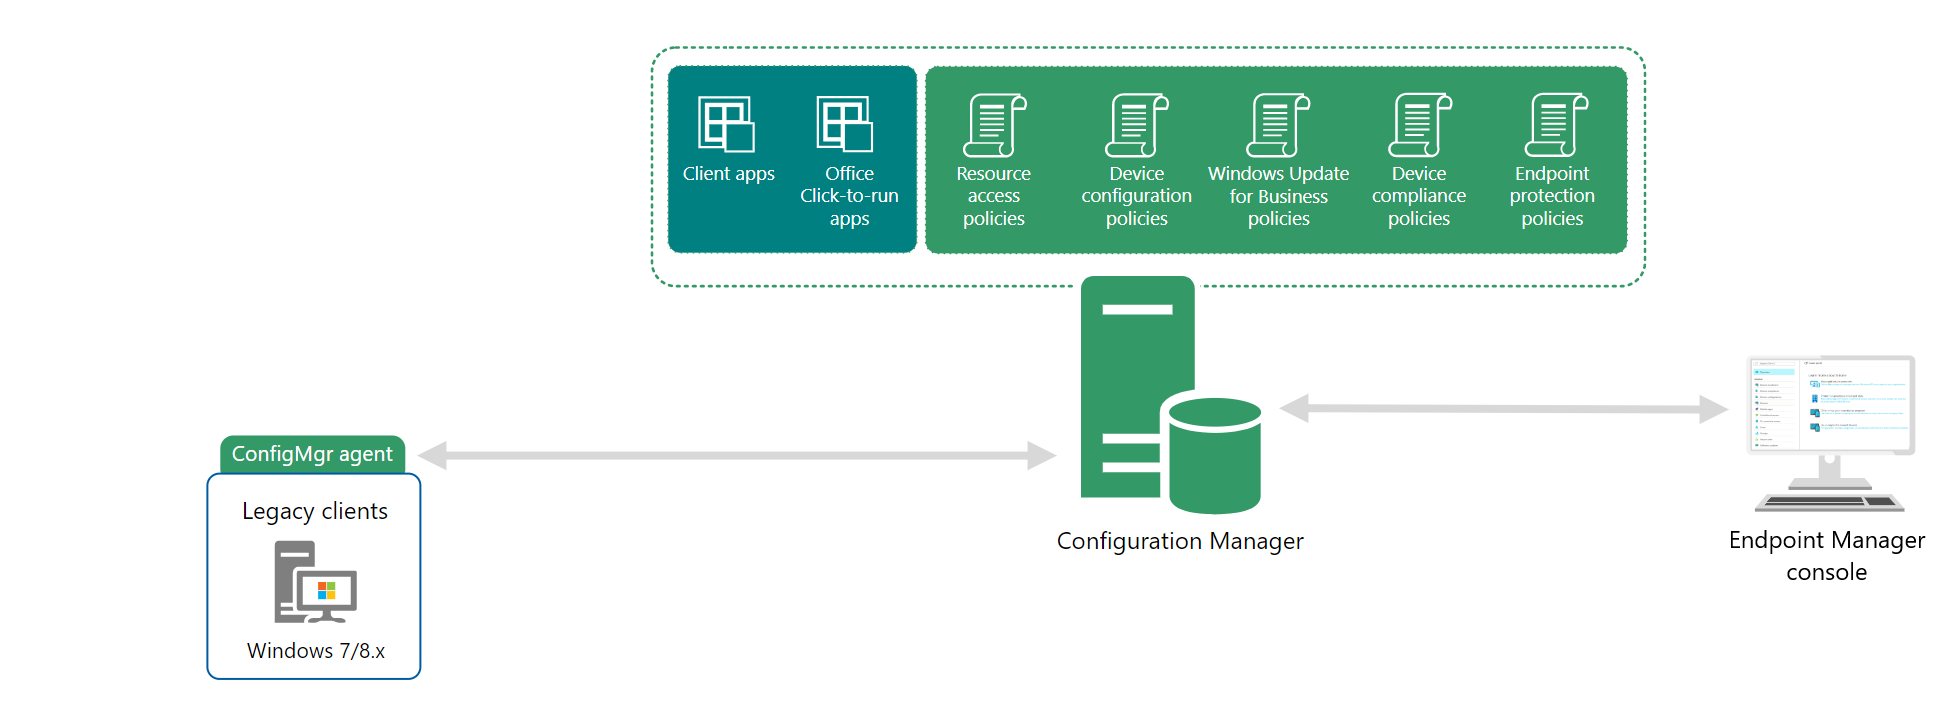
Task: Click the "Office Click-to-run apps" label text
Action: point(849,196)
